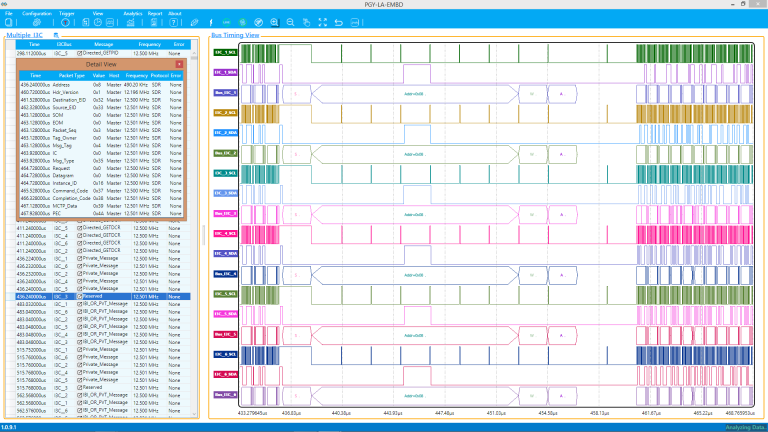Select the 515.768000us I3C_3 Reserved row
The width and height of the screenshot is (768, 432).
103,387
